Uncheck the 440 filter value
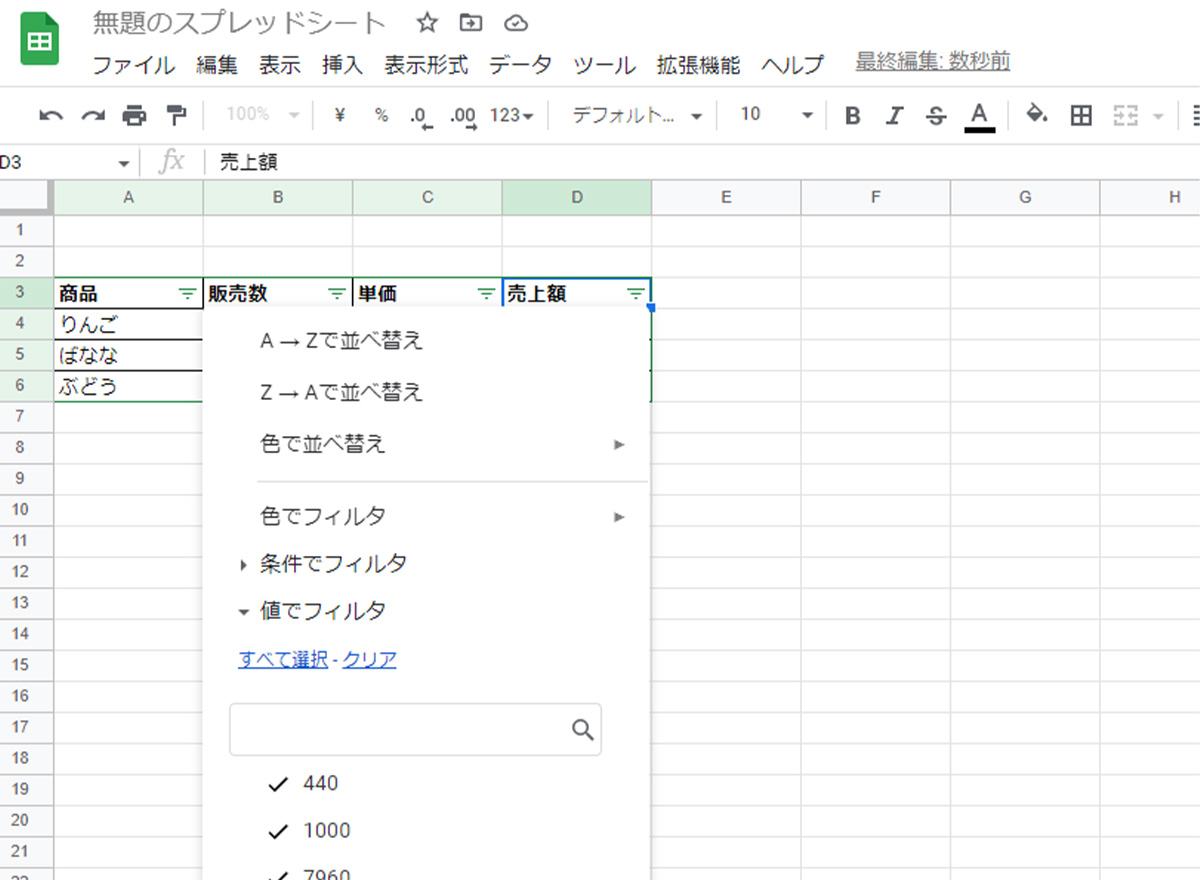The image size is (1200, 880). pos(279,784)
